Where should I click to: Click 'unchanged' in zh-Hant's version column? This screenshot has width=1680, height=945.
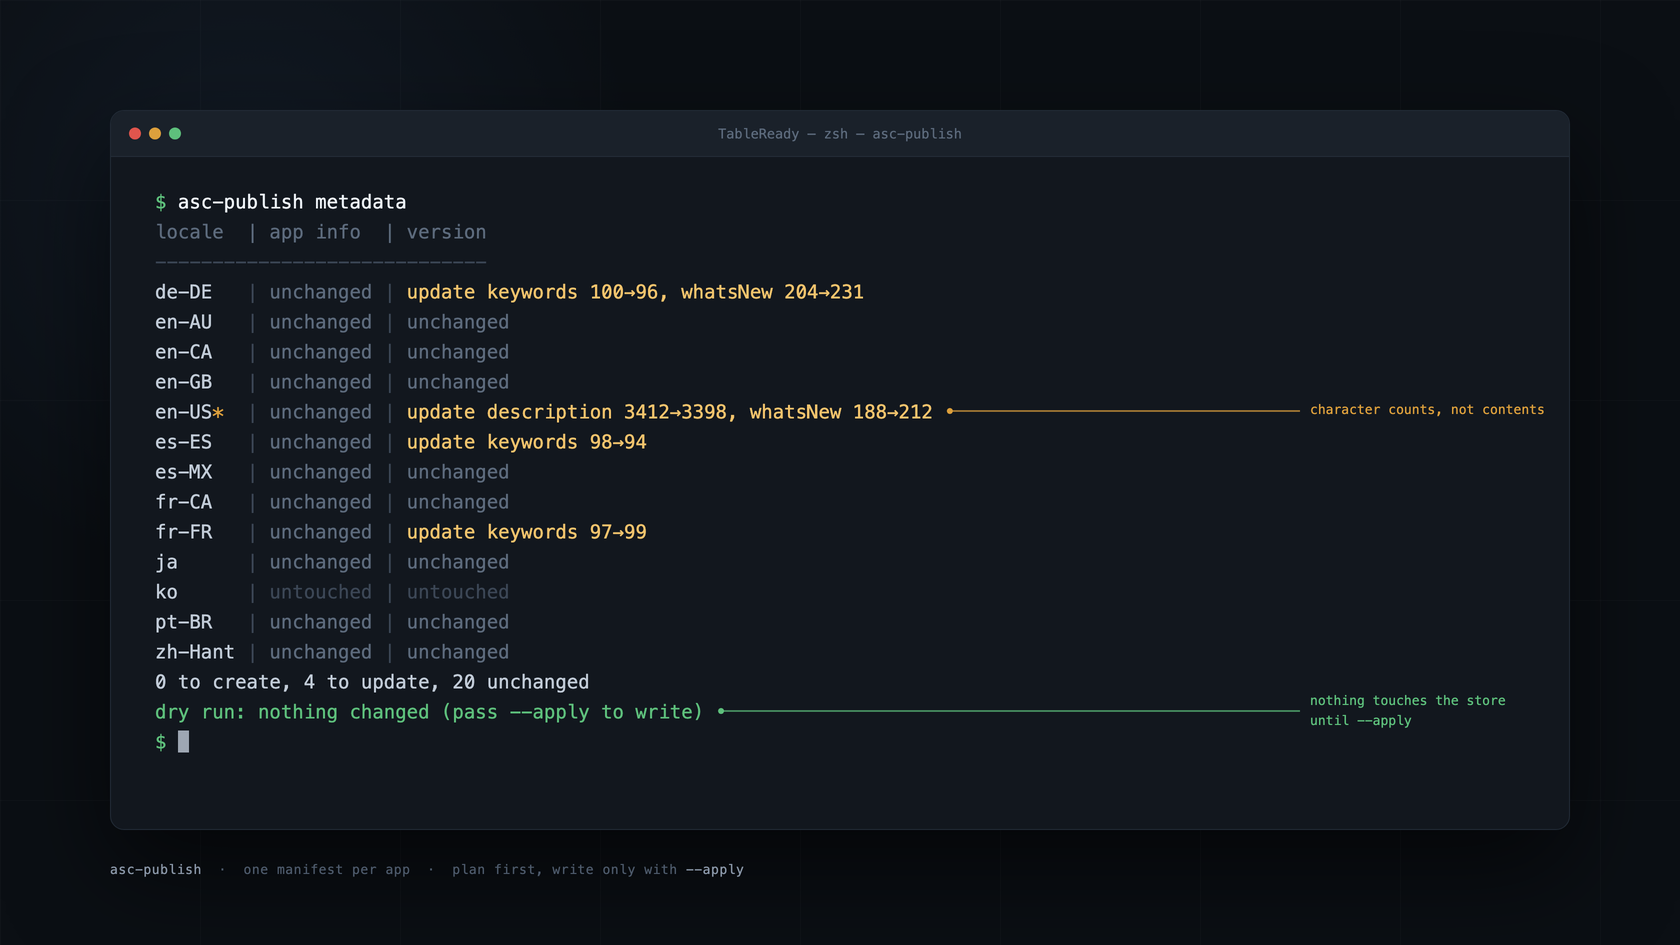point(457,652)
